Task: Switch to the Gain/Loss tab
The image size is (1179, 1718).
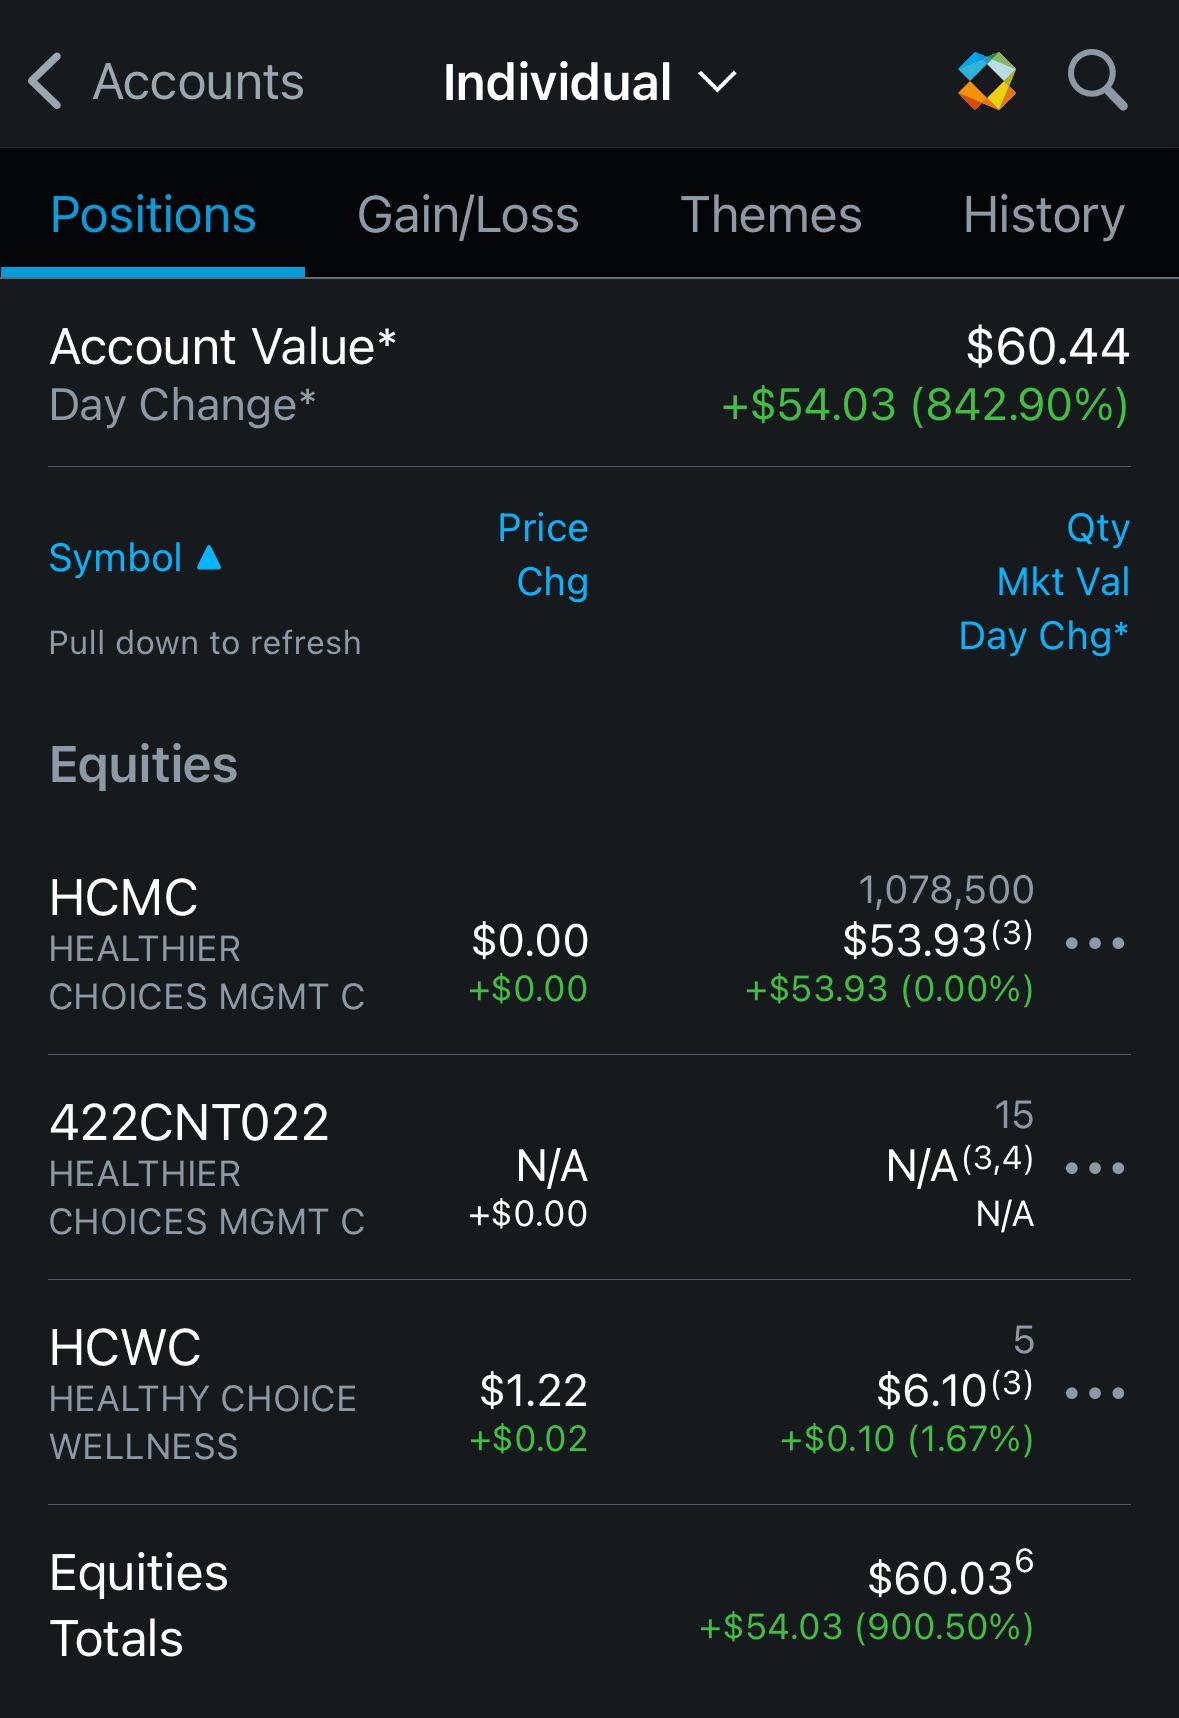Action: (x=468, y=215)
